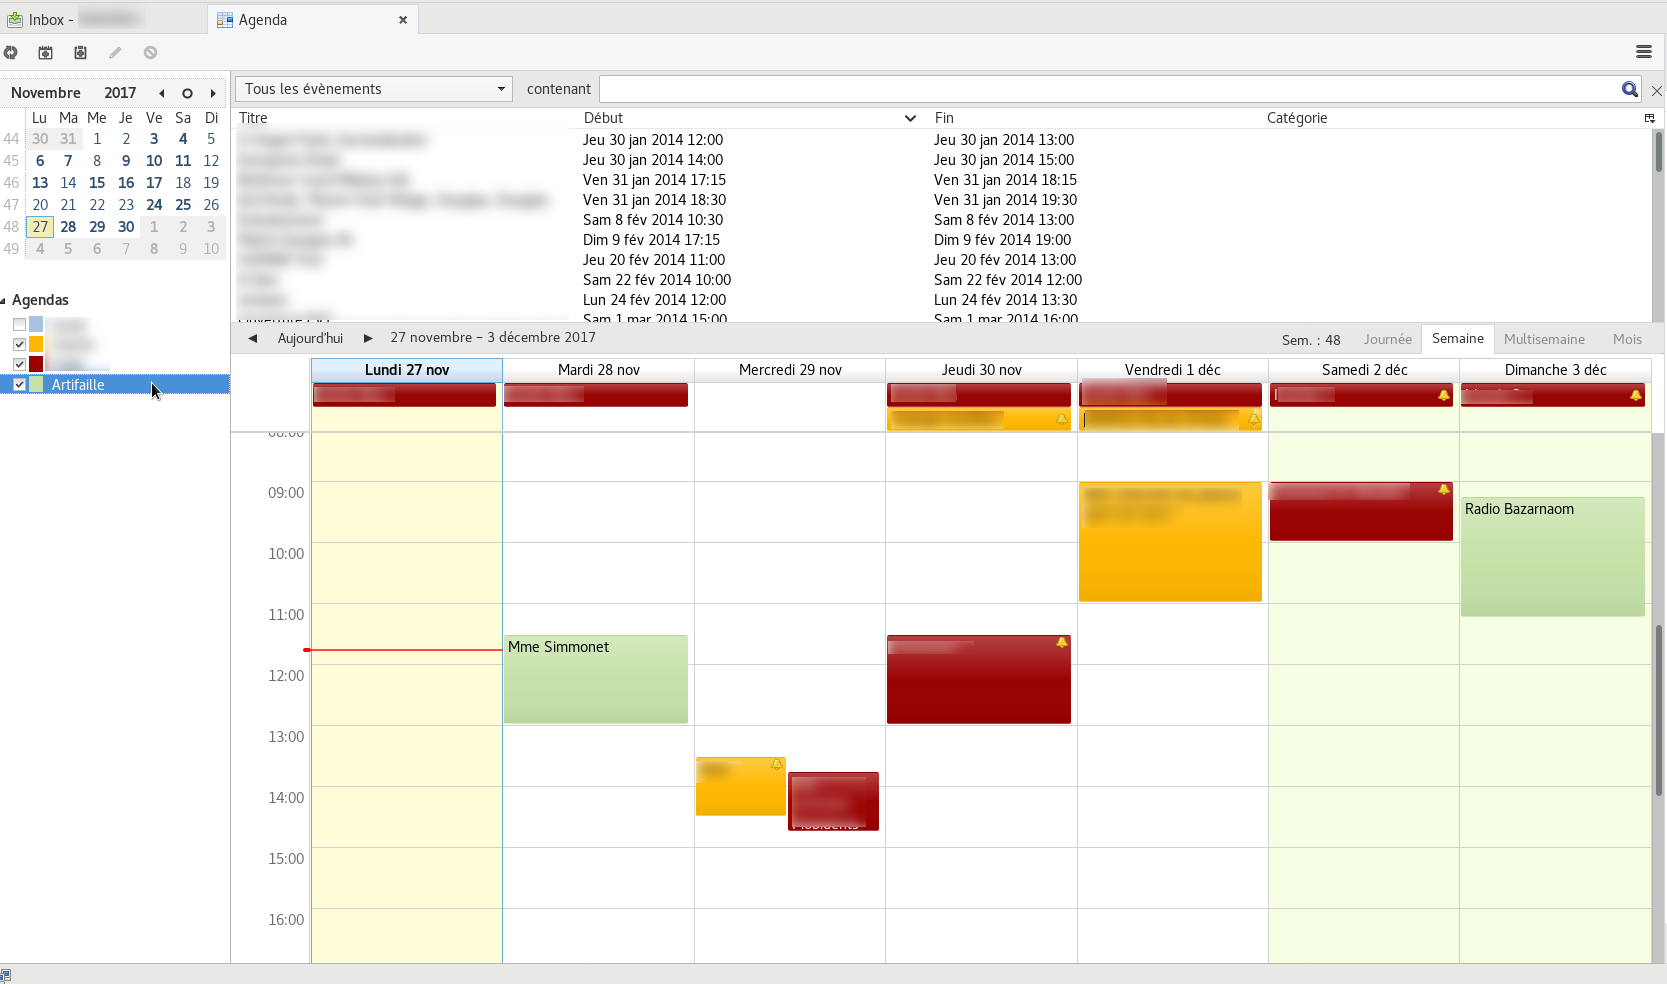Go to next week in calendar view
The width and height of the screenshot is (1667, 984).
coord(368,339)
